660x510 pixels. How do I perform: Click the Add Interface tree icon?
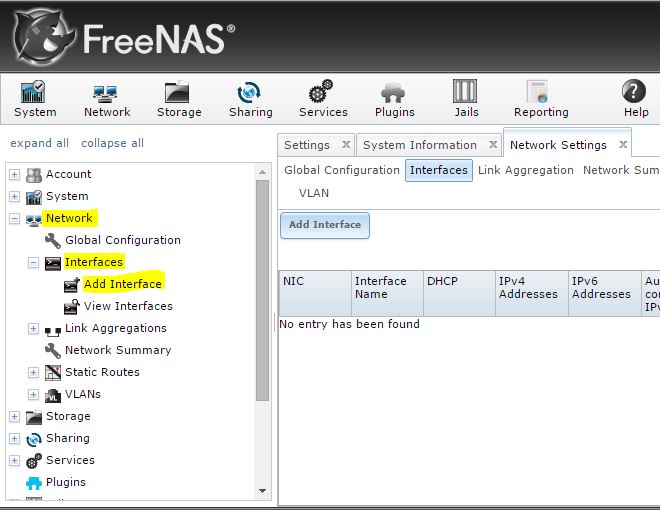72,285
